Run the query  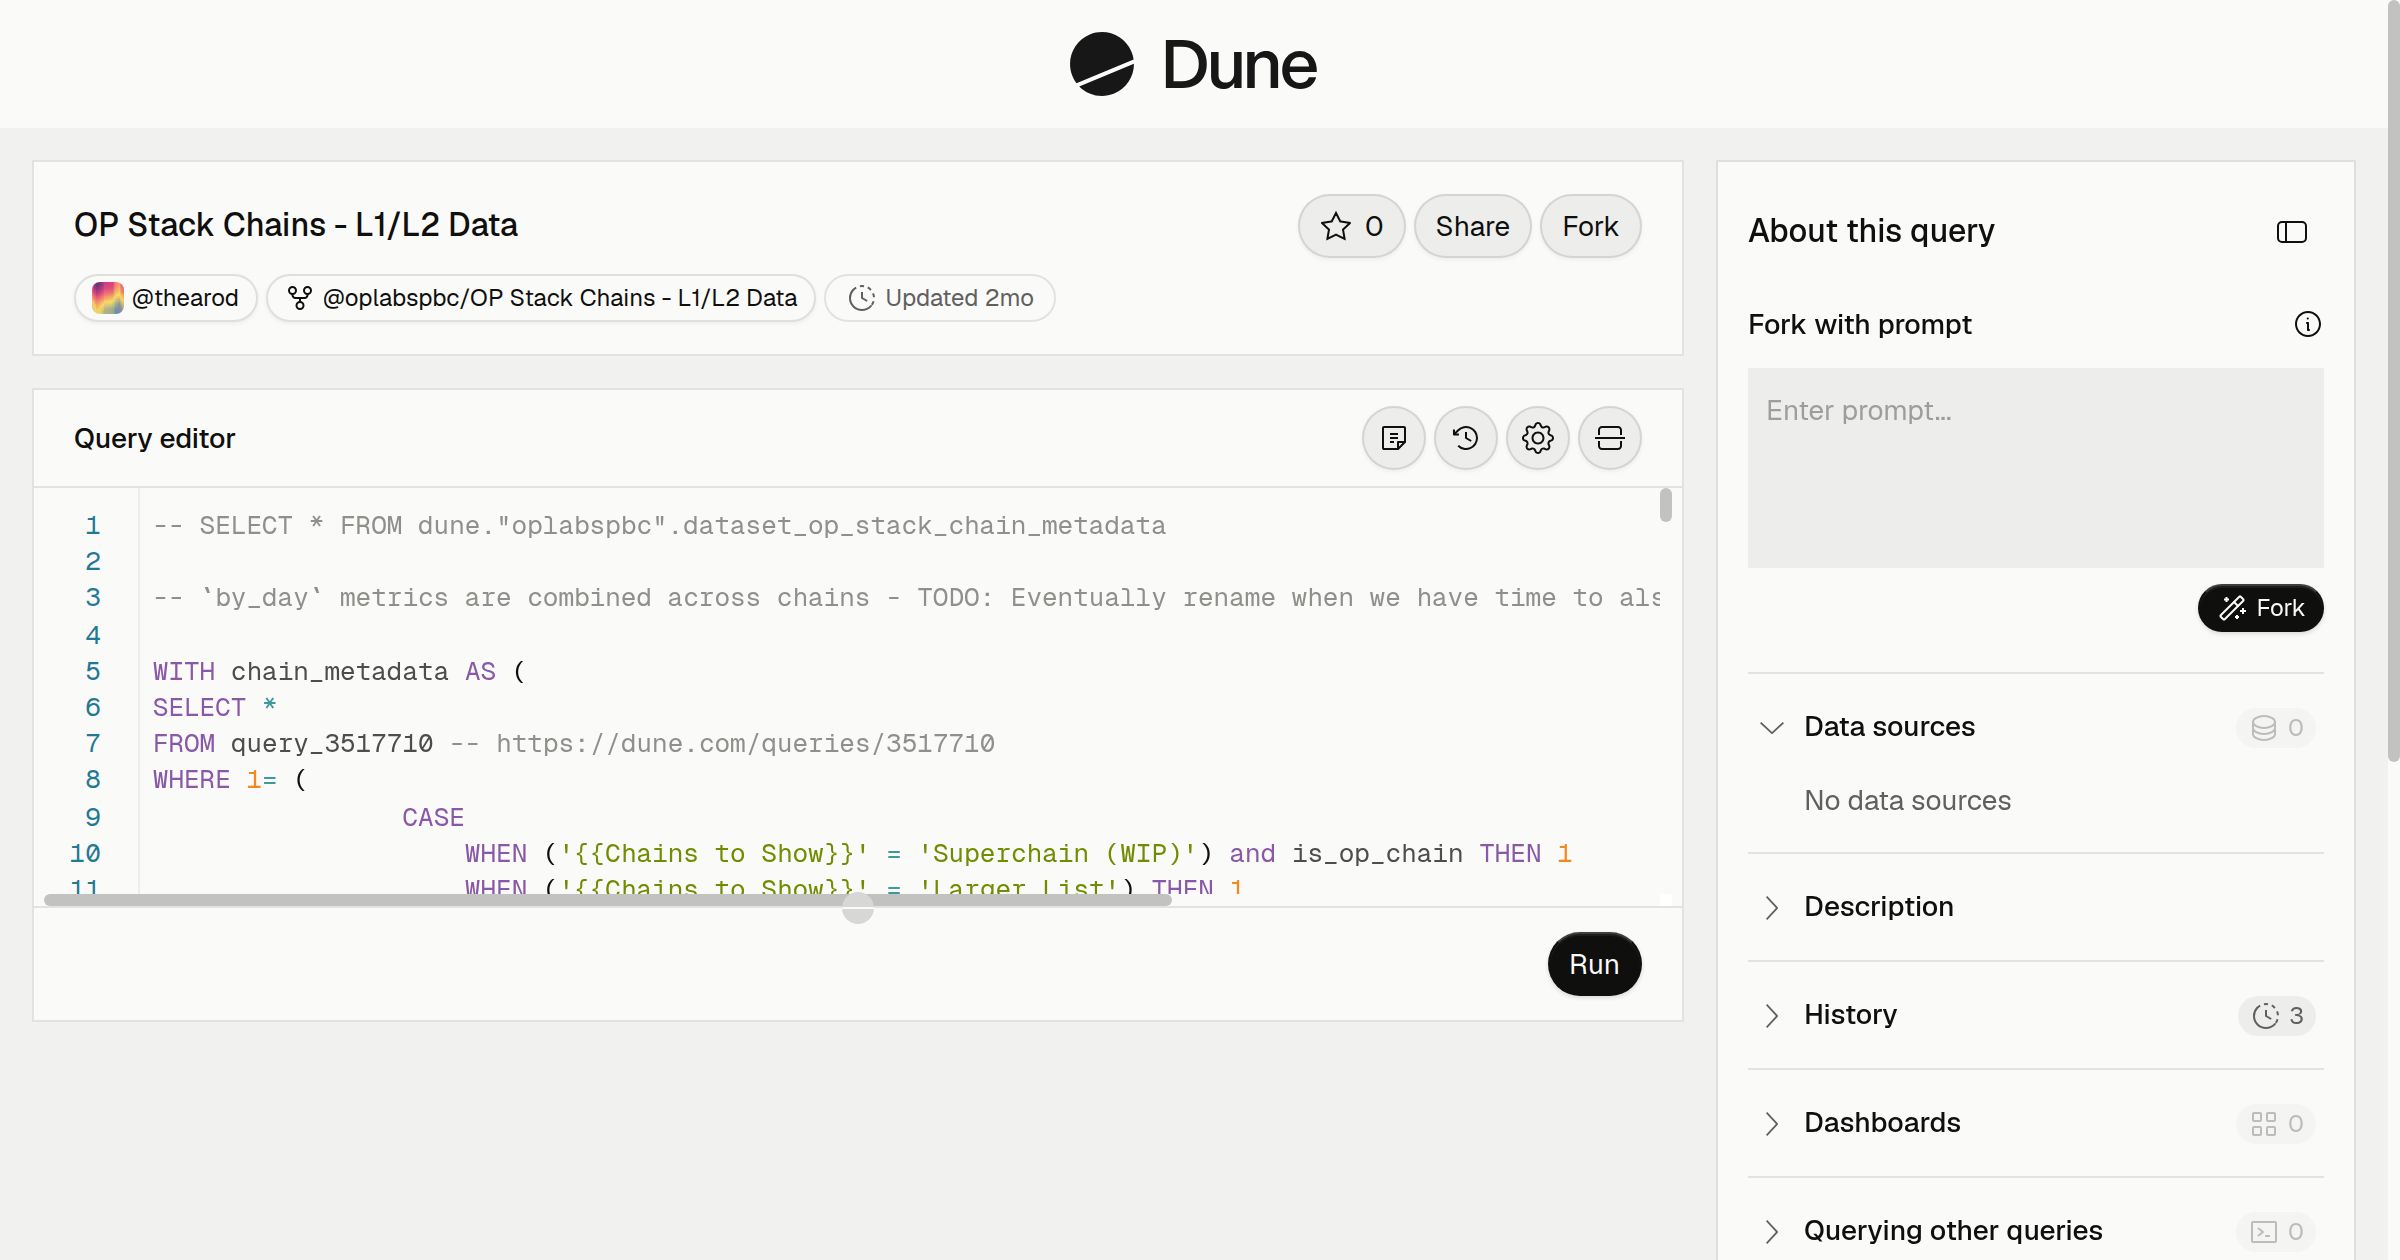(x=1594, y=964)
